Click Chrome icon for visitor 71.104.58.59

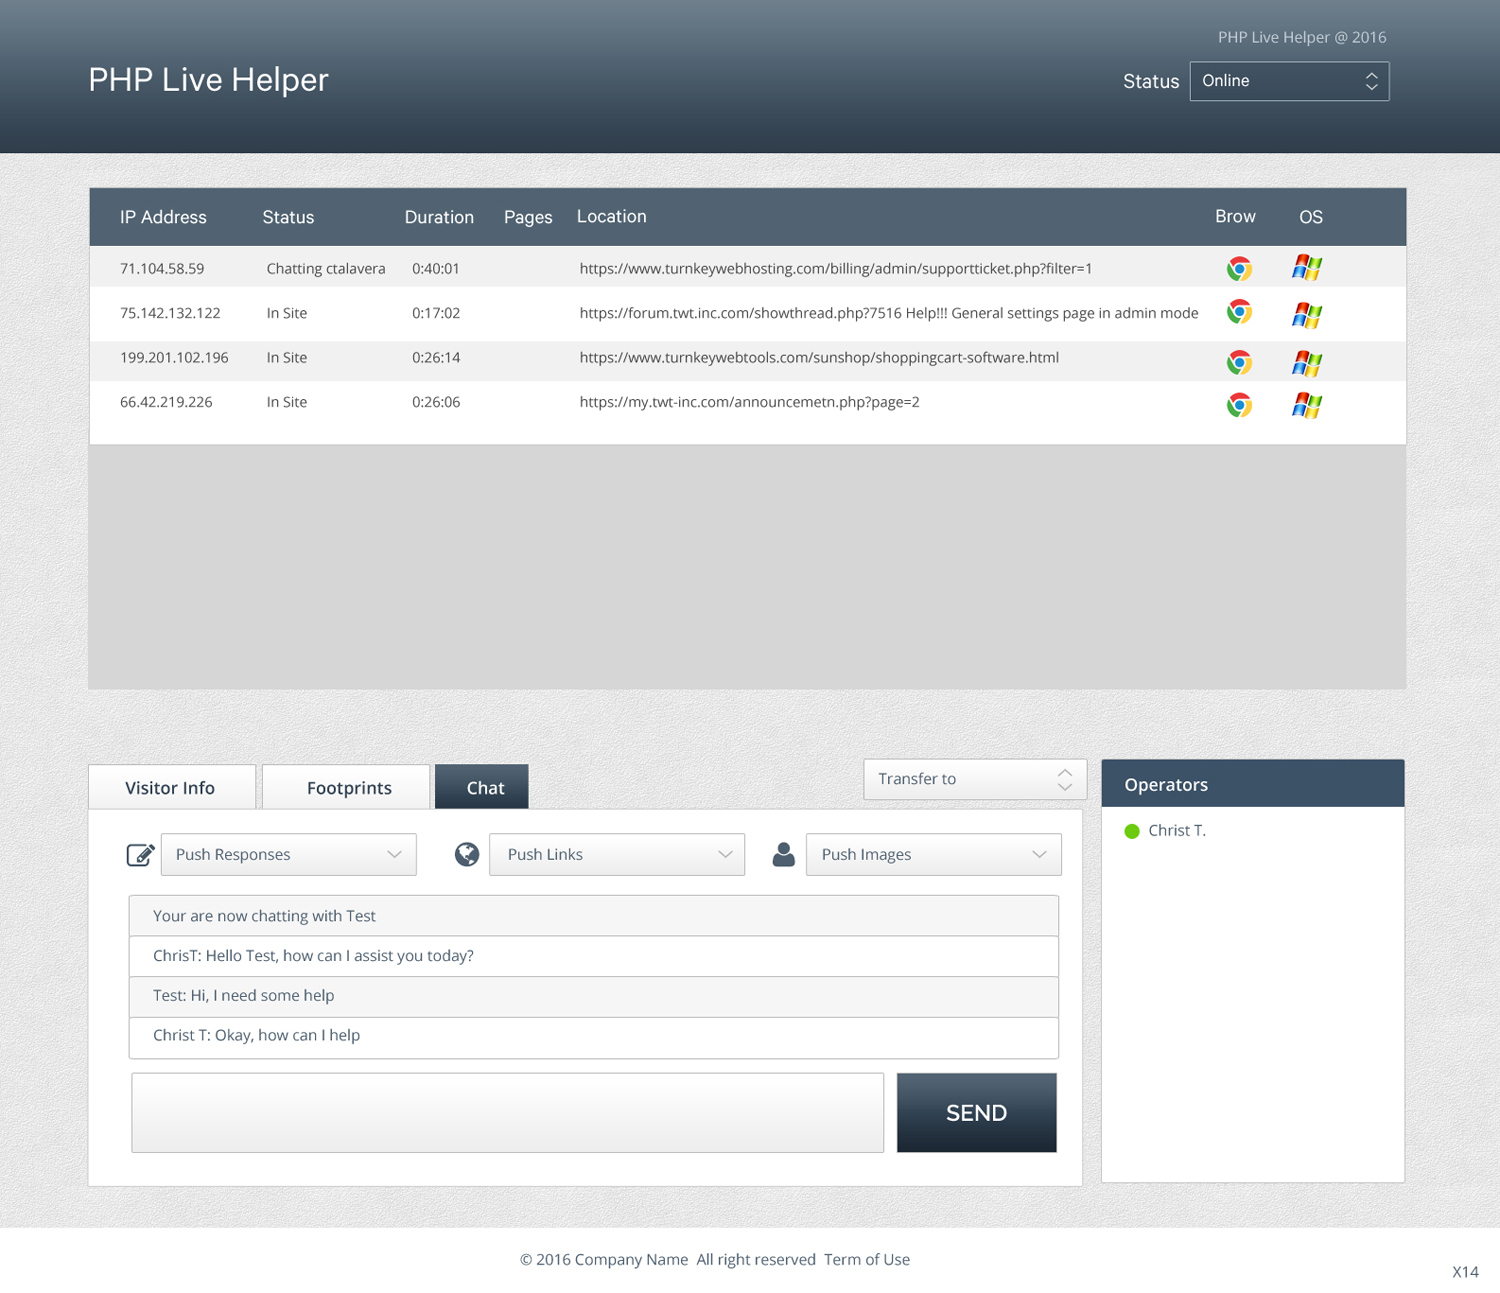click(x=1239, y=268)
